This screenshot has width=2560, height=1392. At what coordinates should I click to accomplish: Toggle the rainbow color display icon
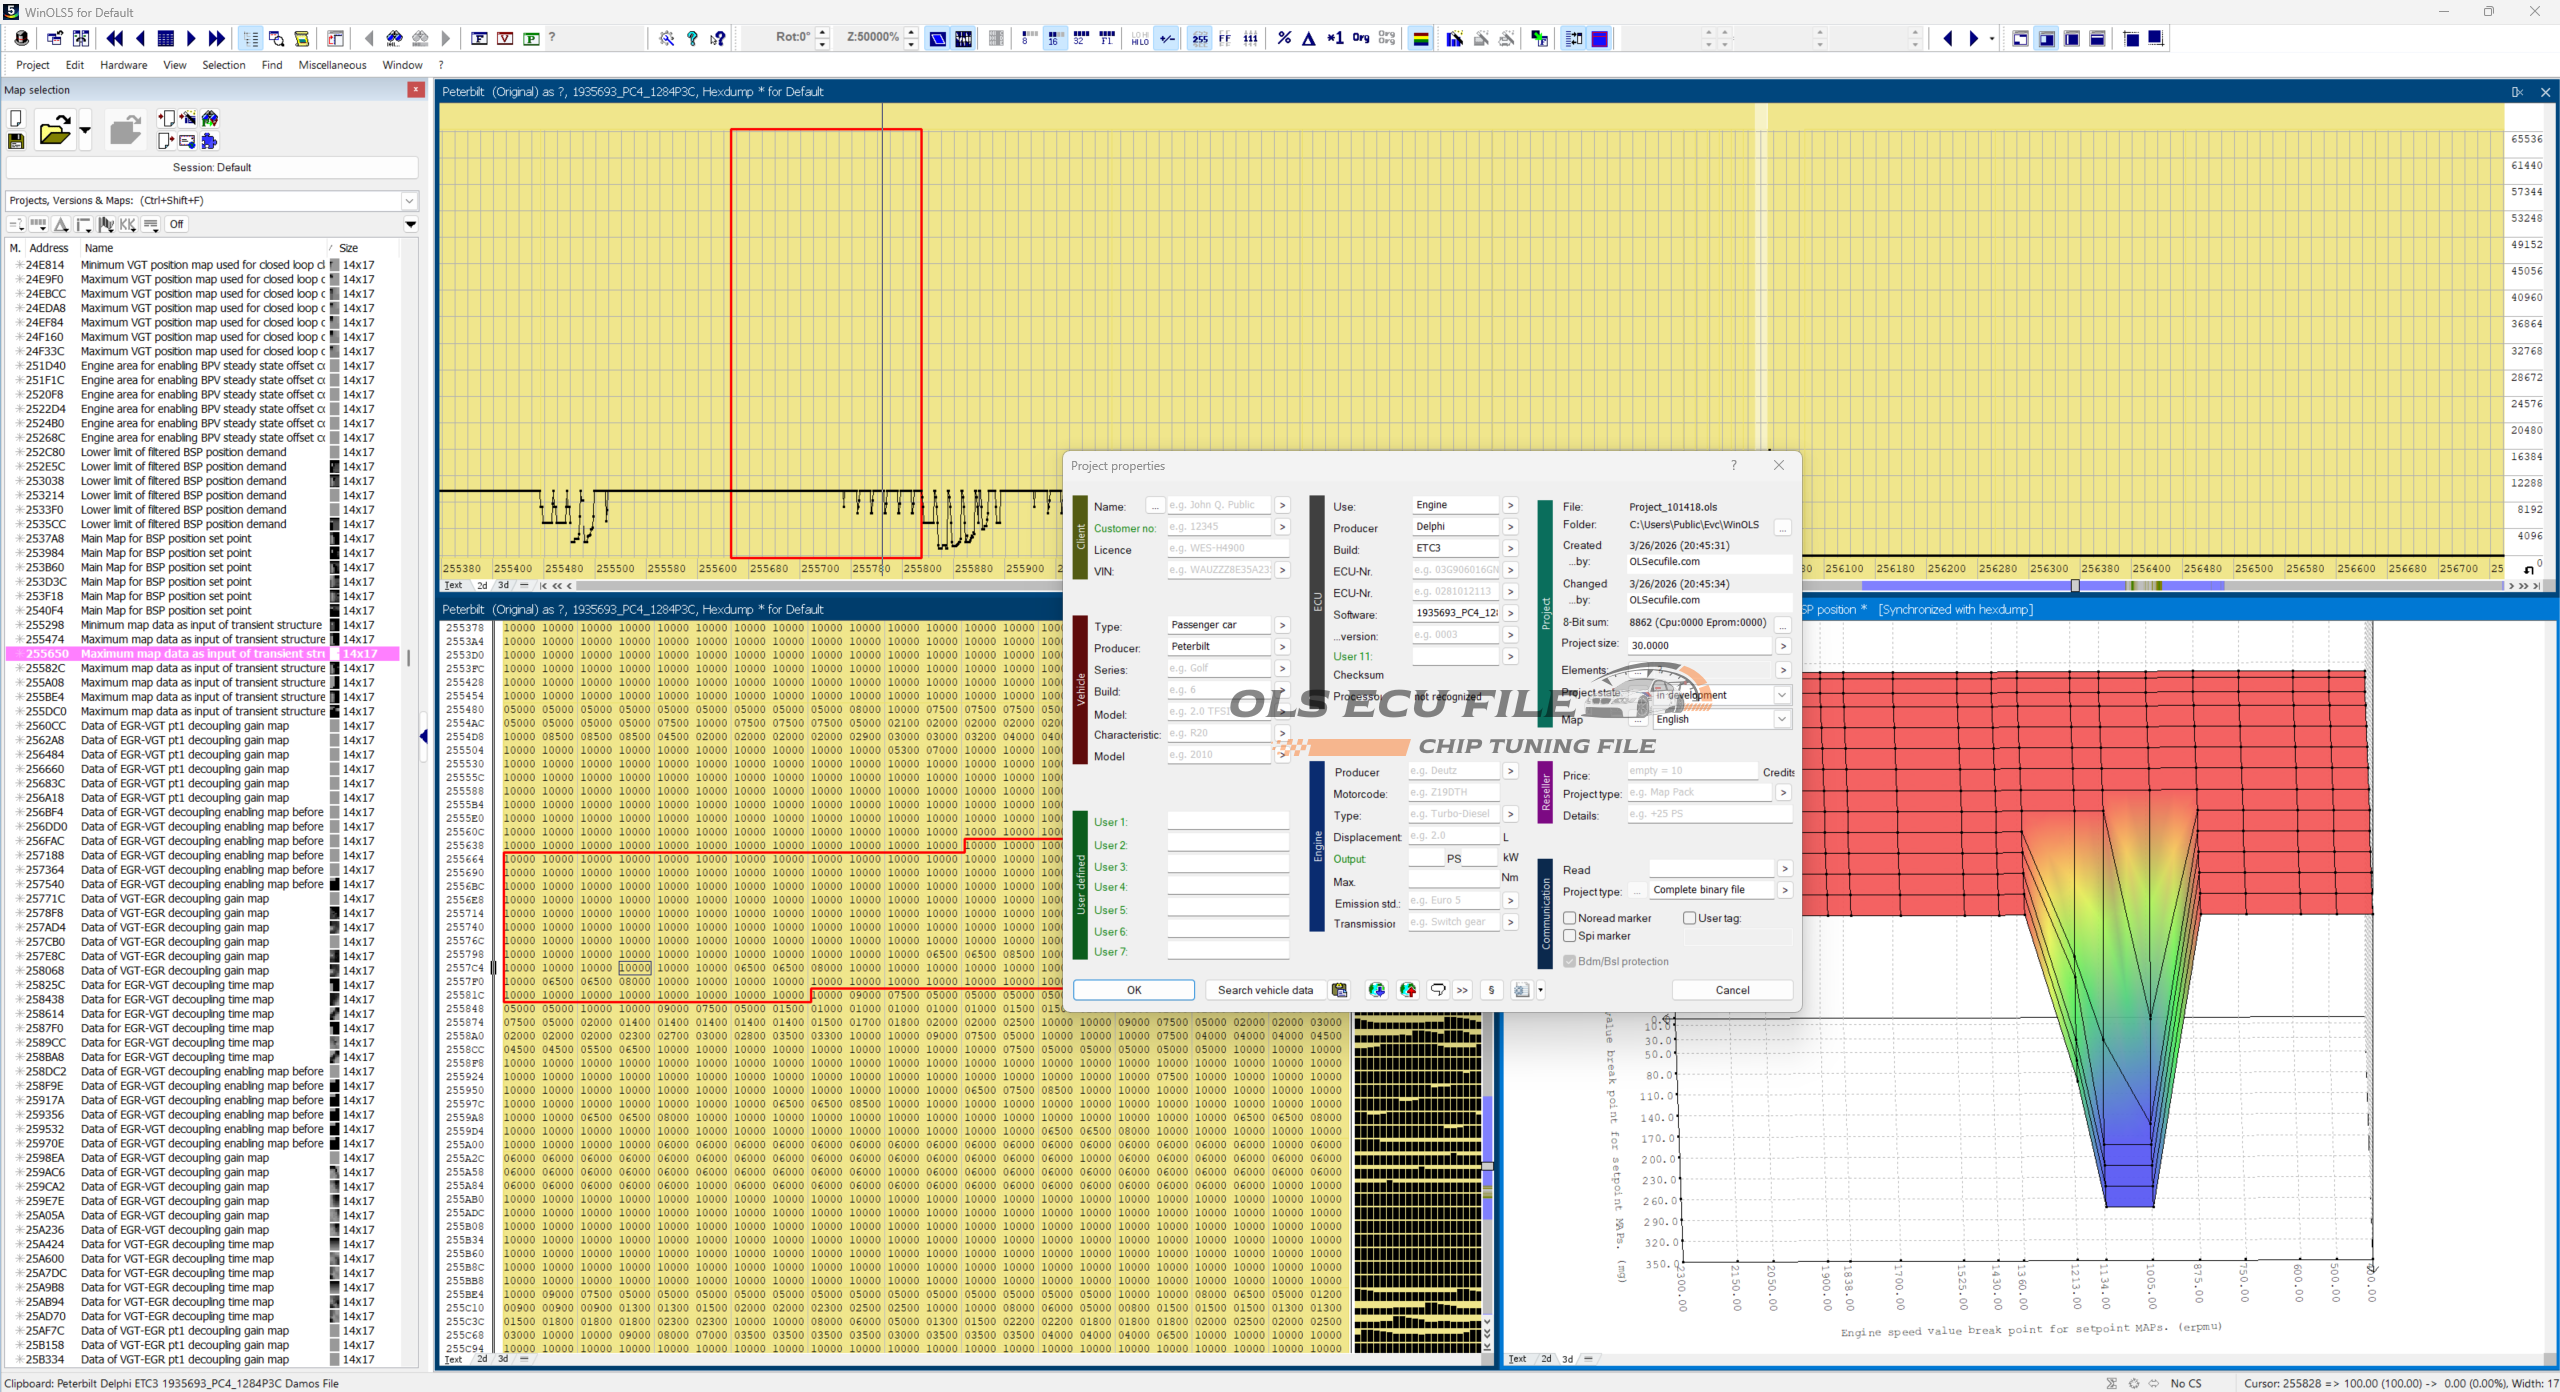tap(1420, 38)
